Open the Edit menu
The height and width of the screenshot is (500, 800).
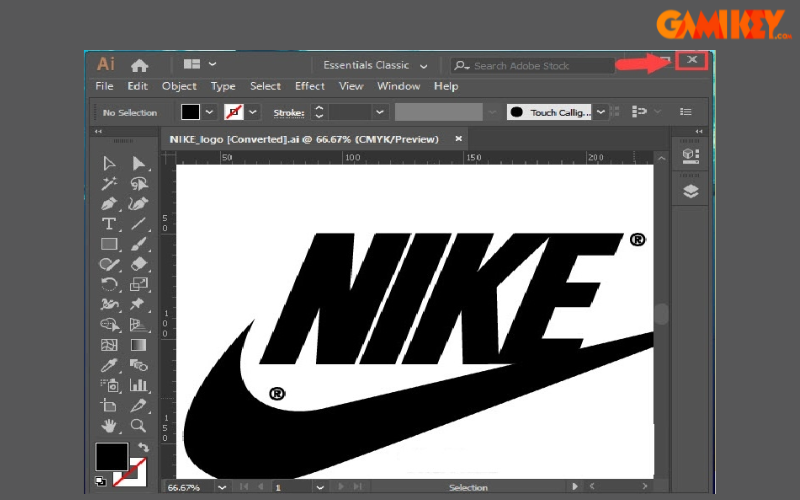(x=137, y=86)
